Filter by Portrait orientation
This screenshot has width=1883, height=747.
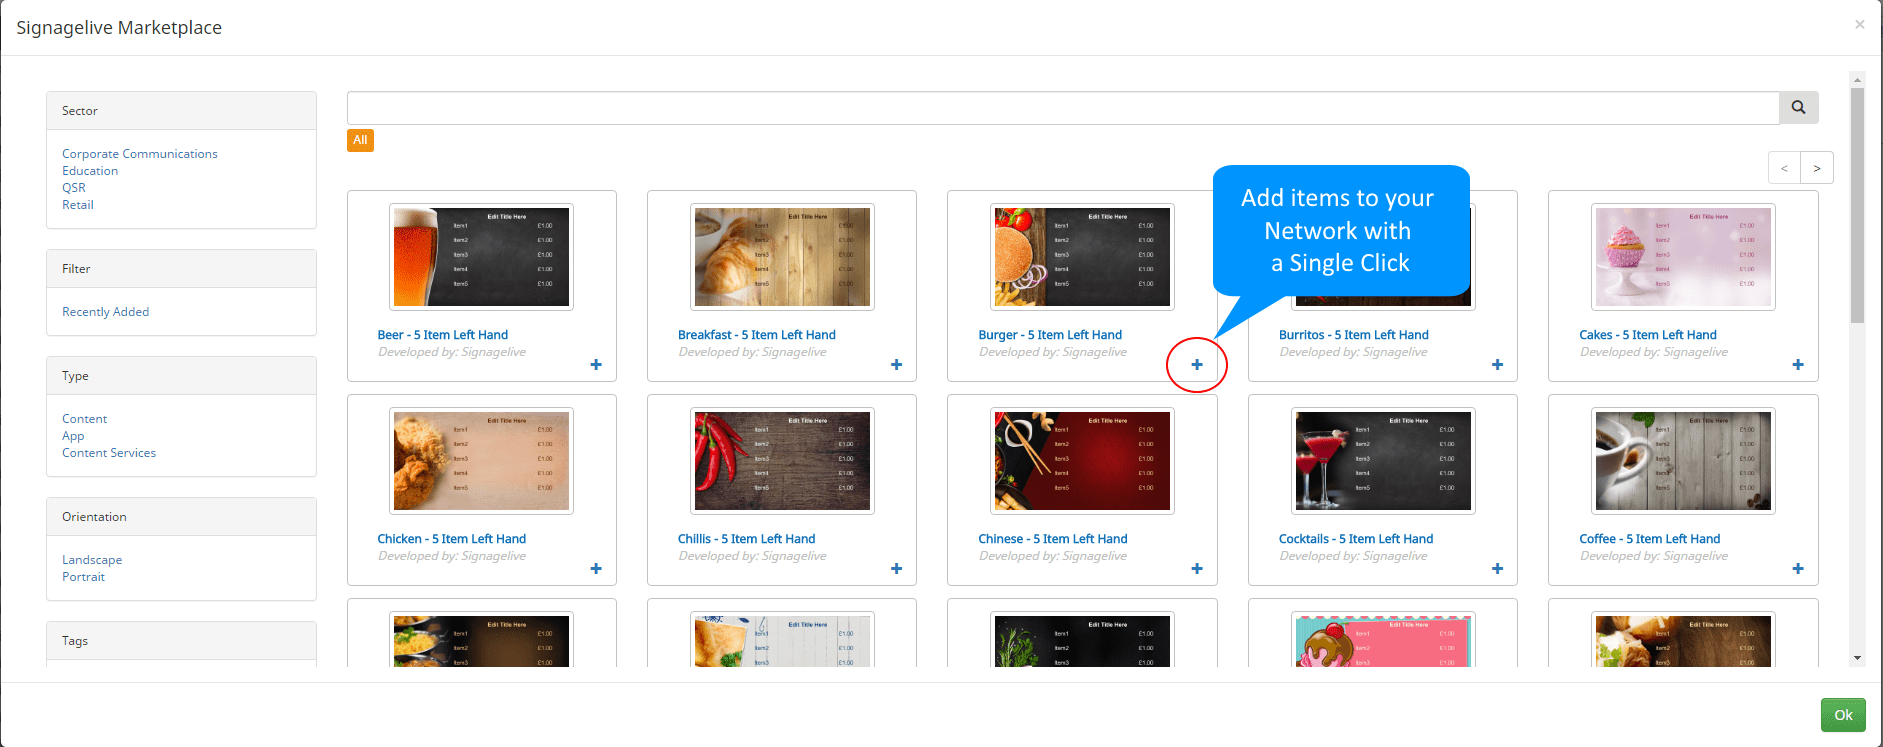coord(83,577)
